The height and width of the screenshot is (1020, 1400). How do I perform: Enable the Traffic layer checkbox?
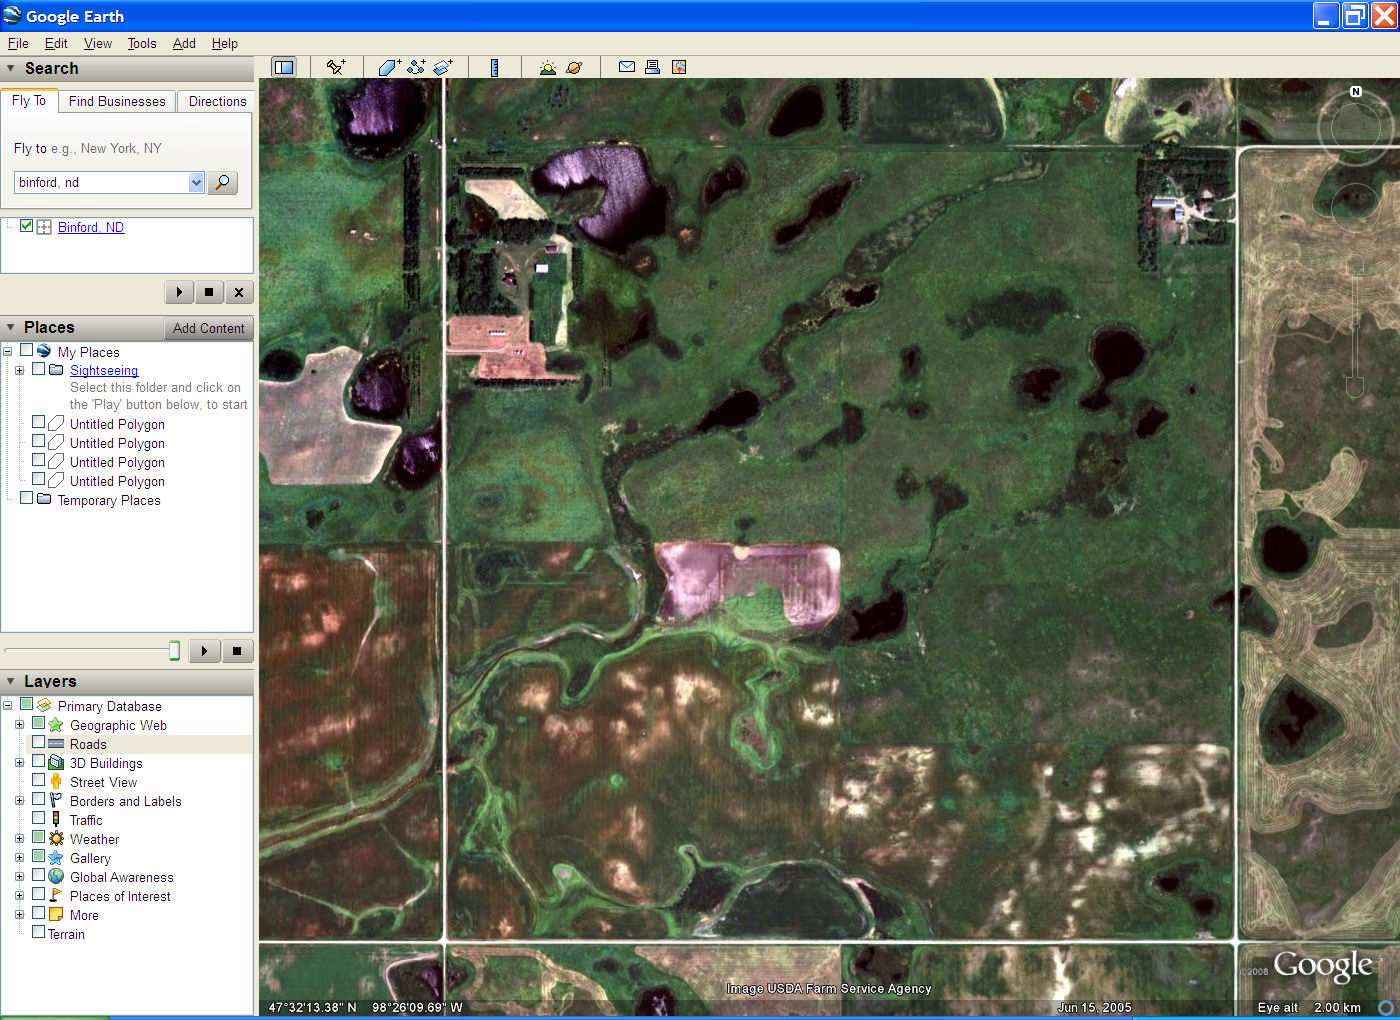click(x=38, y=819)
